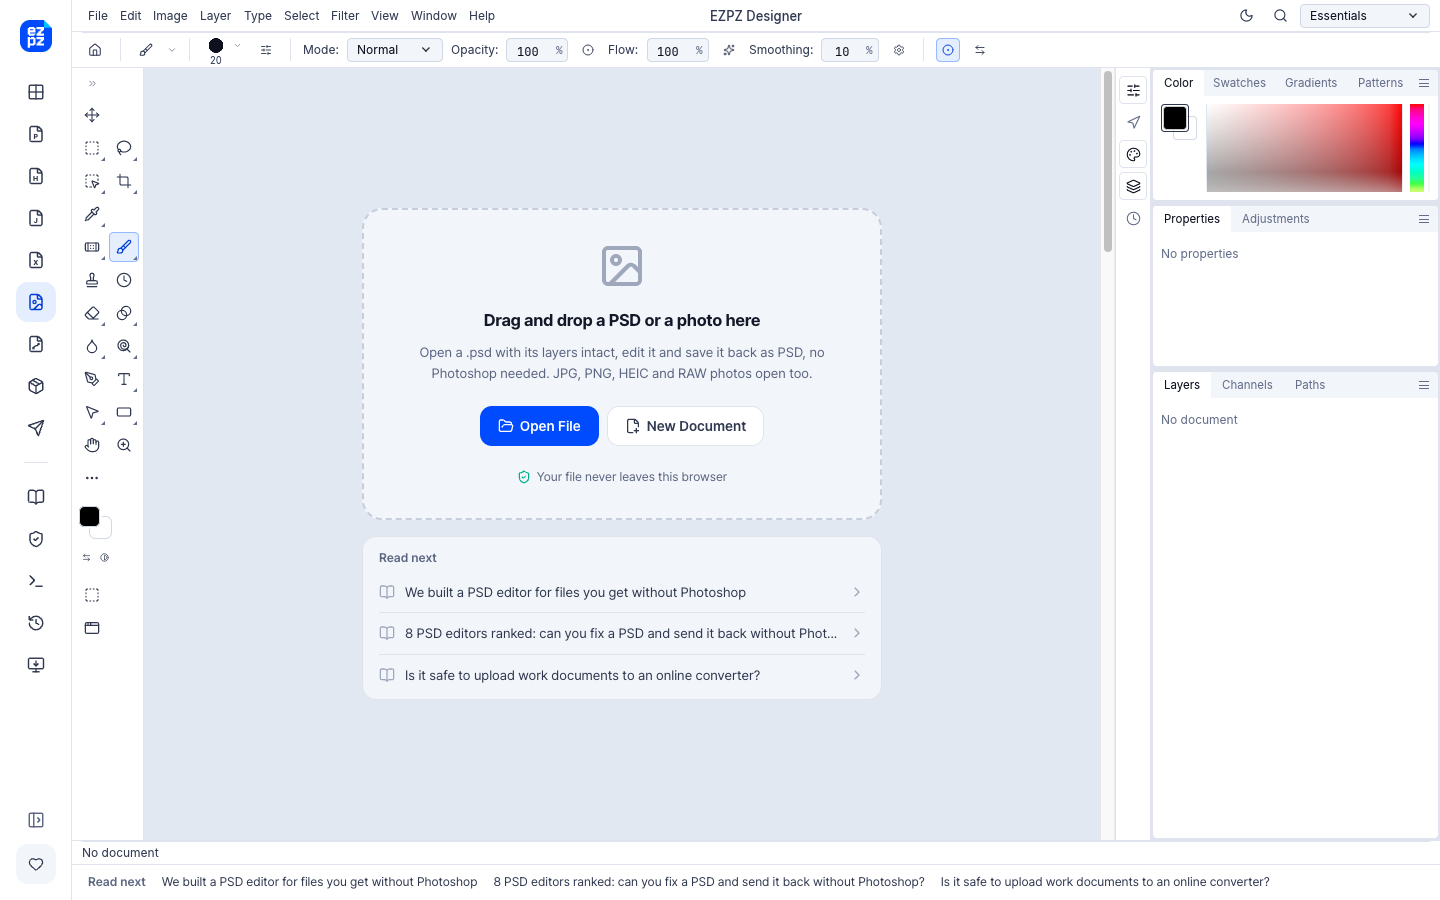
Task: Open the Filter menu
Action: click(x=345, y=16)
